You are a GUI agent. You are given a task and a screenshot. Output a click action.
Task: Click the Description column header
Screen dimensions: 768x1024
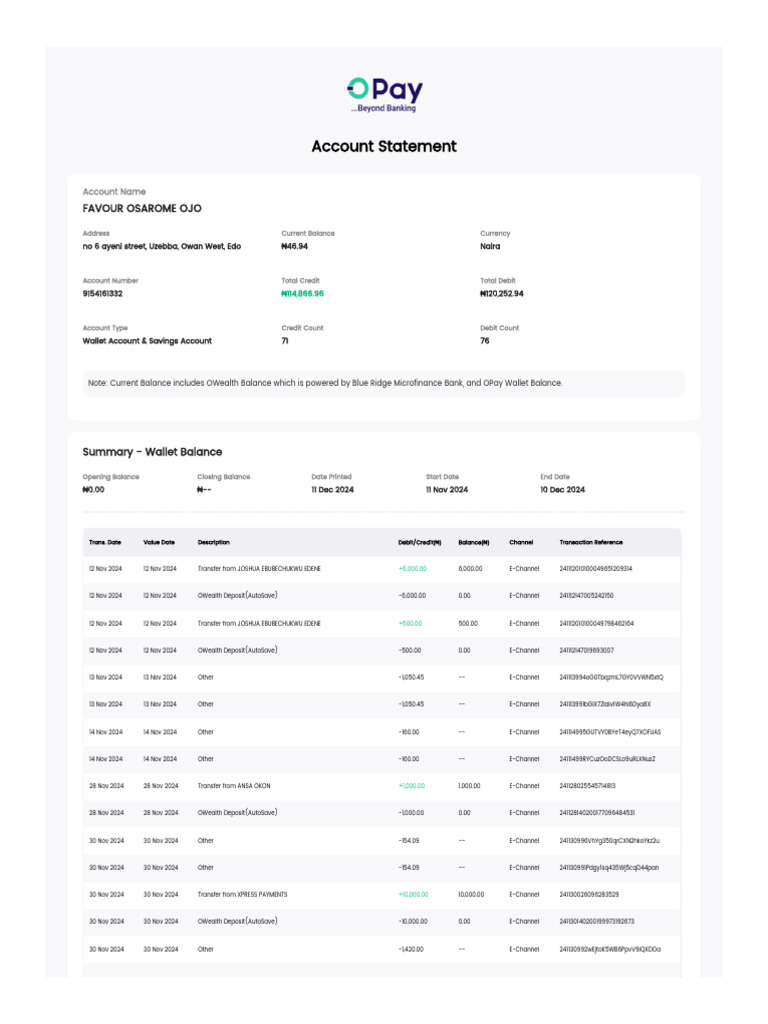214,542
